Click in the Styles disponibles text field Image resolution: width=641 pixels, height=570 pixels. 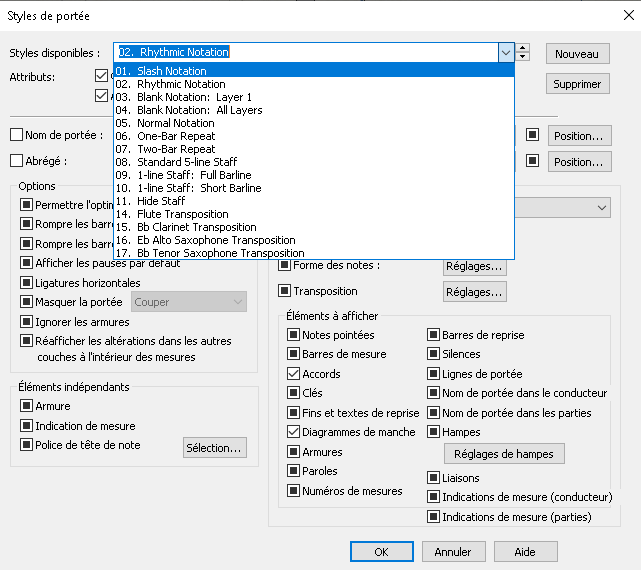pos(305,52)
